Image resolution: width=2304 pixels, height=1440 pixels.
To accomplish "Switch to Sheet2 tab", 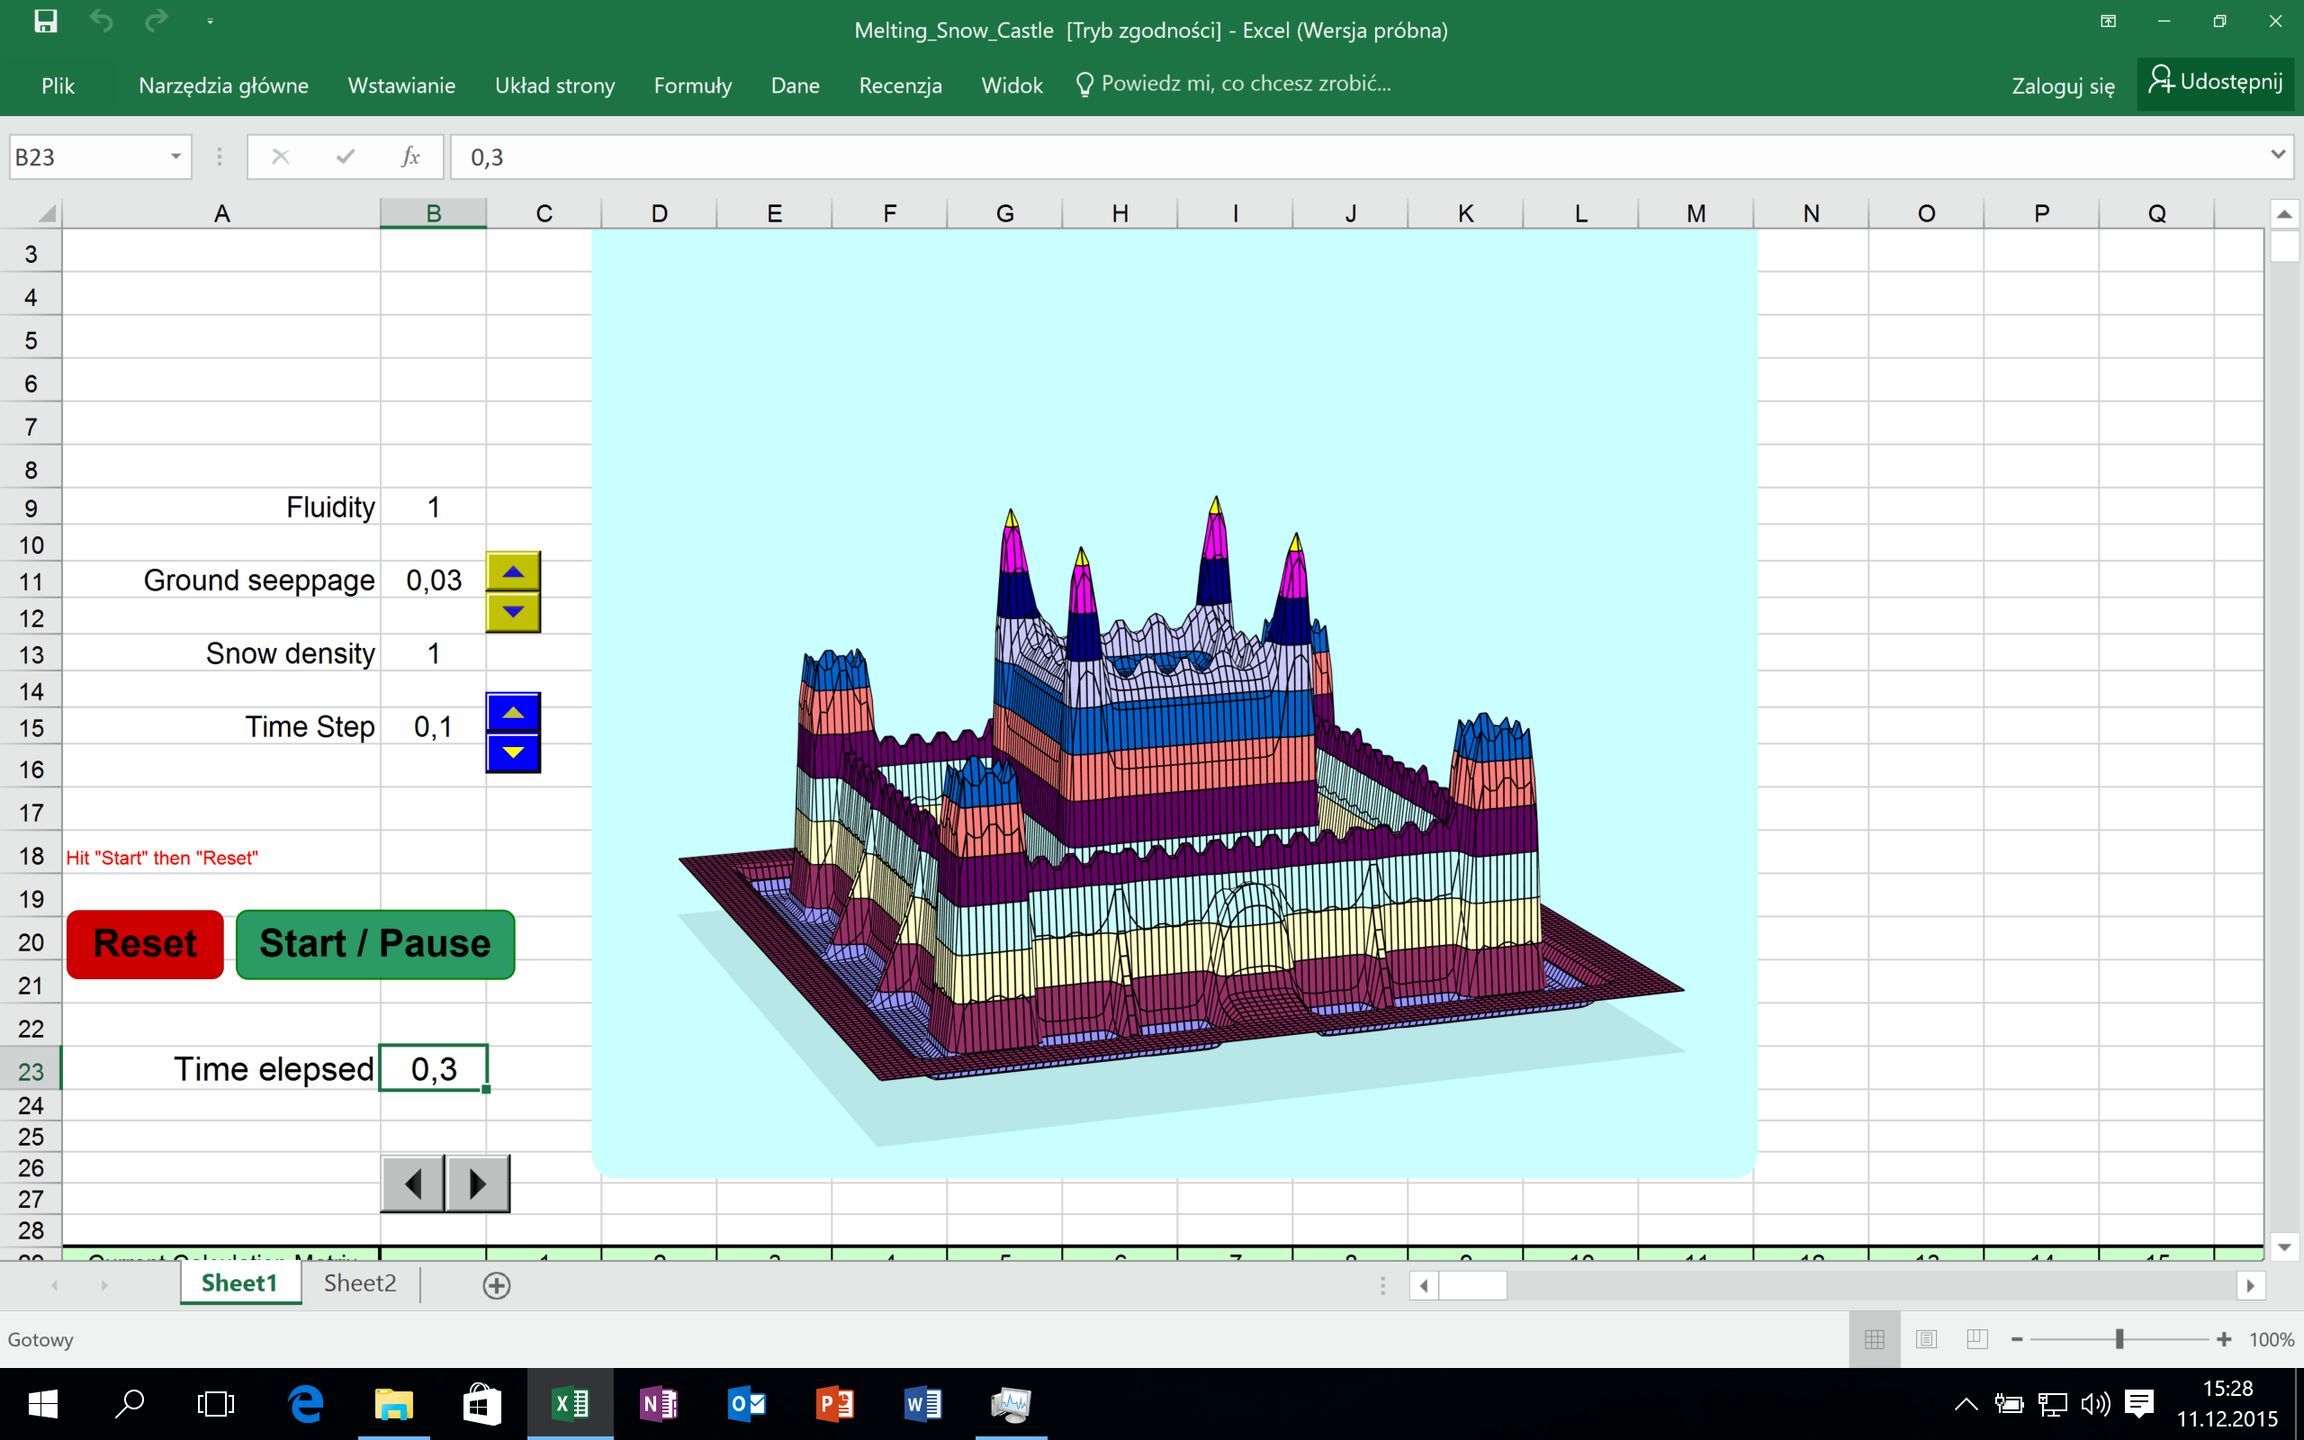I will click(360, 1283).
